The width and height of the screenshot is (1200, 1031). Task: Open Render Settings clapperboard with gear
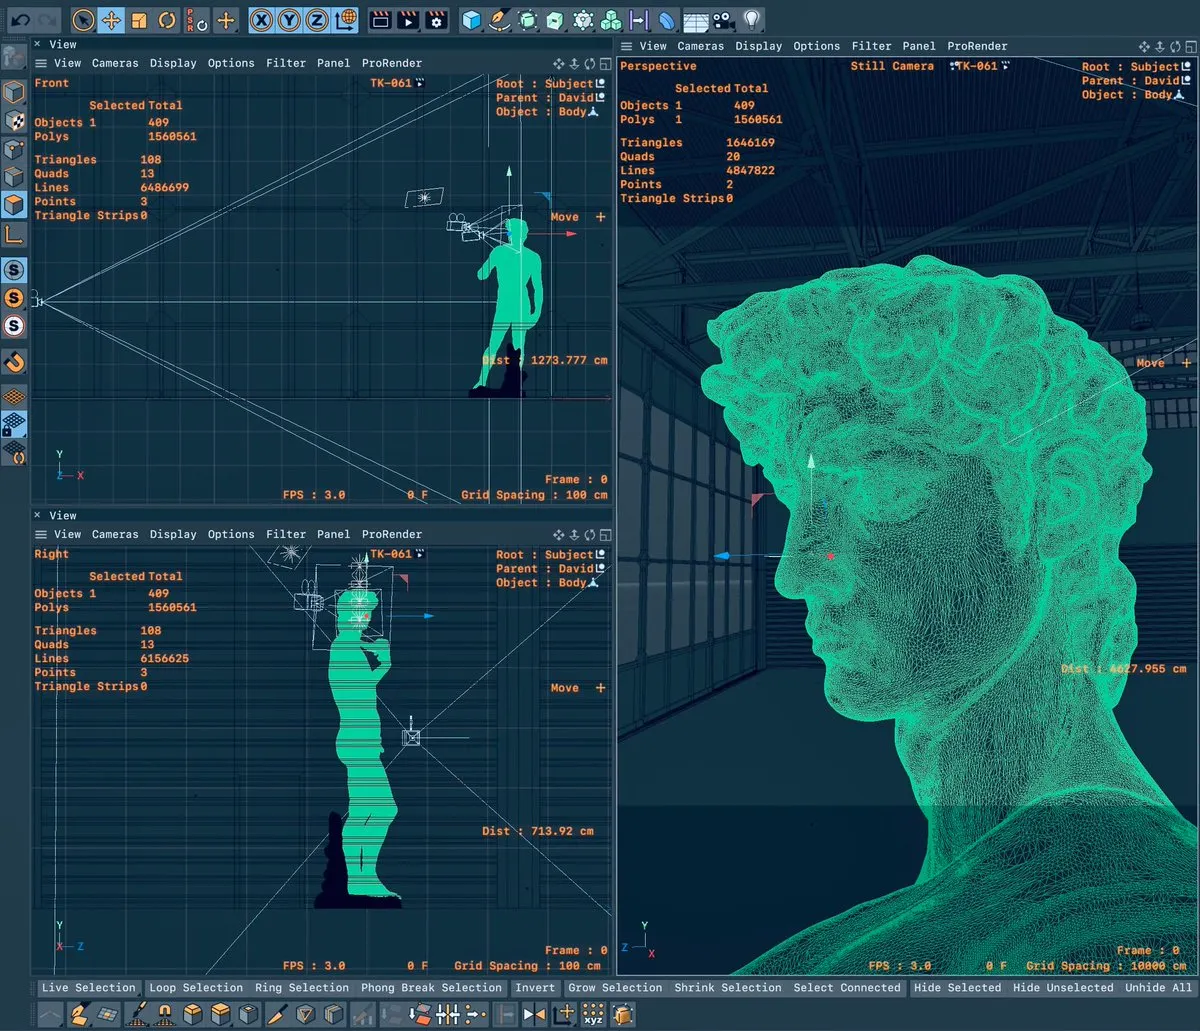pyautogui.click(x=436, y=19)
